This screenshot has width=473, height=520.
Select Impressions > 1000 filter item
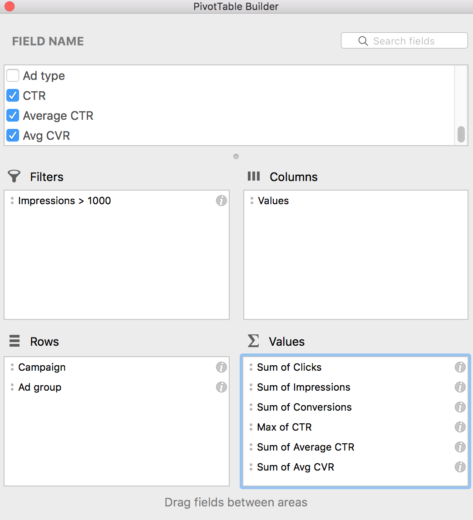(x=64, y=201)
